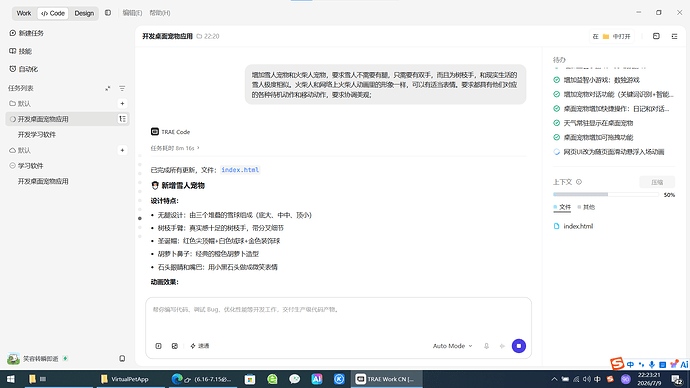The width and height of the screenshot is (690, 388).
Task: Click the microphone voice input icon
Action: (486, 346)
